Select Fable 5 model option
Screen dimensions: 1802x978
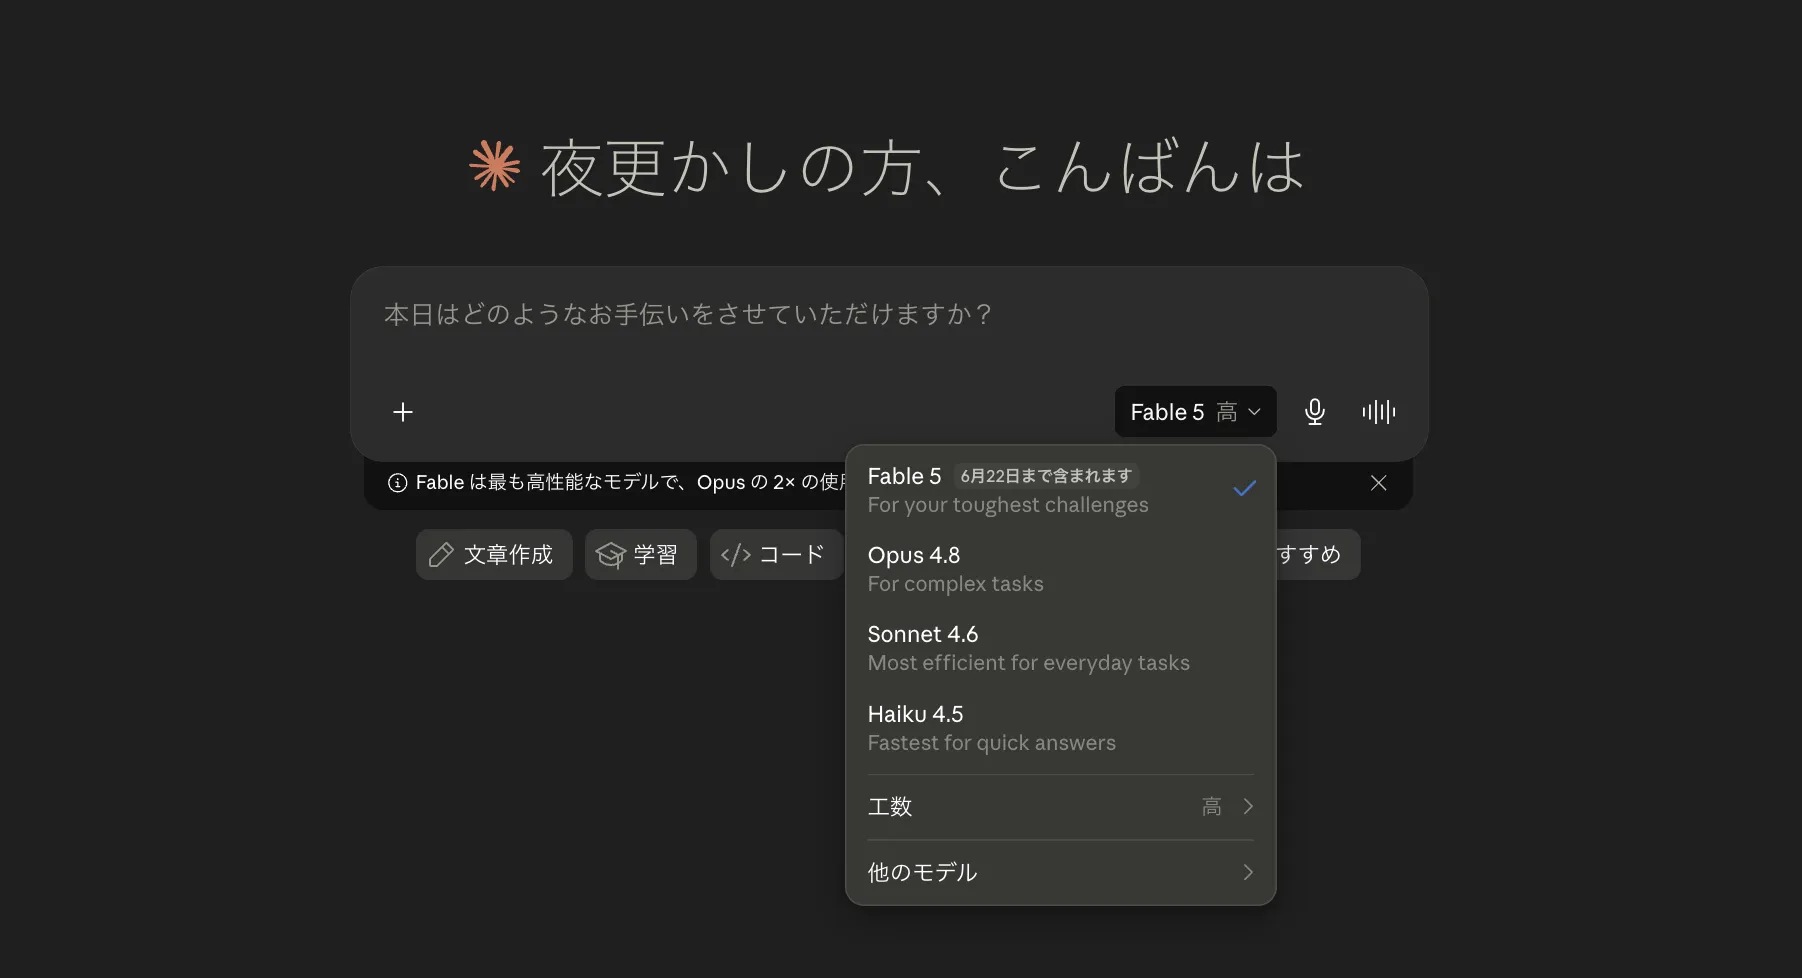pos(1060,490)
